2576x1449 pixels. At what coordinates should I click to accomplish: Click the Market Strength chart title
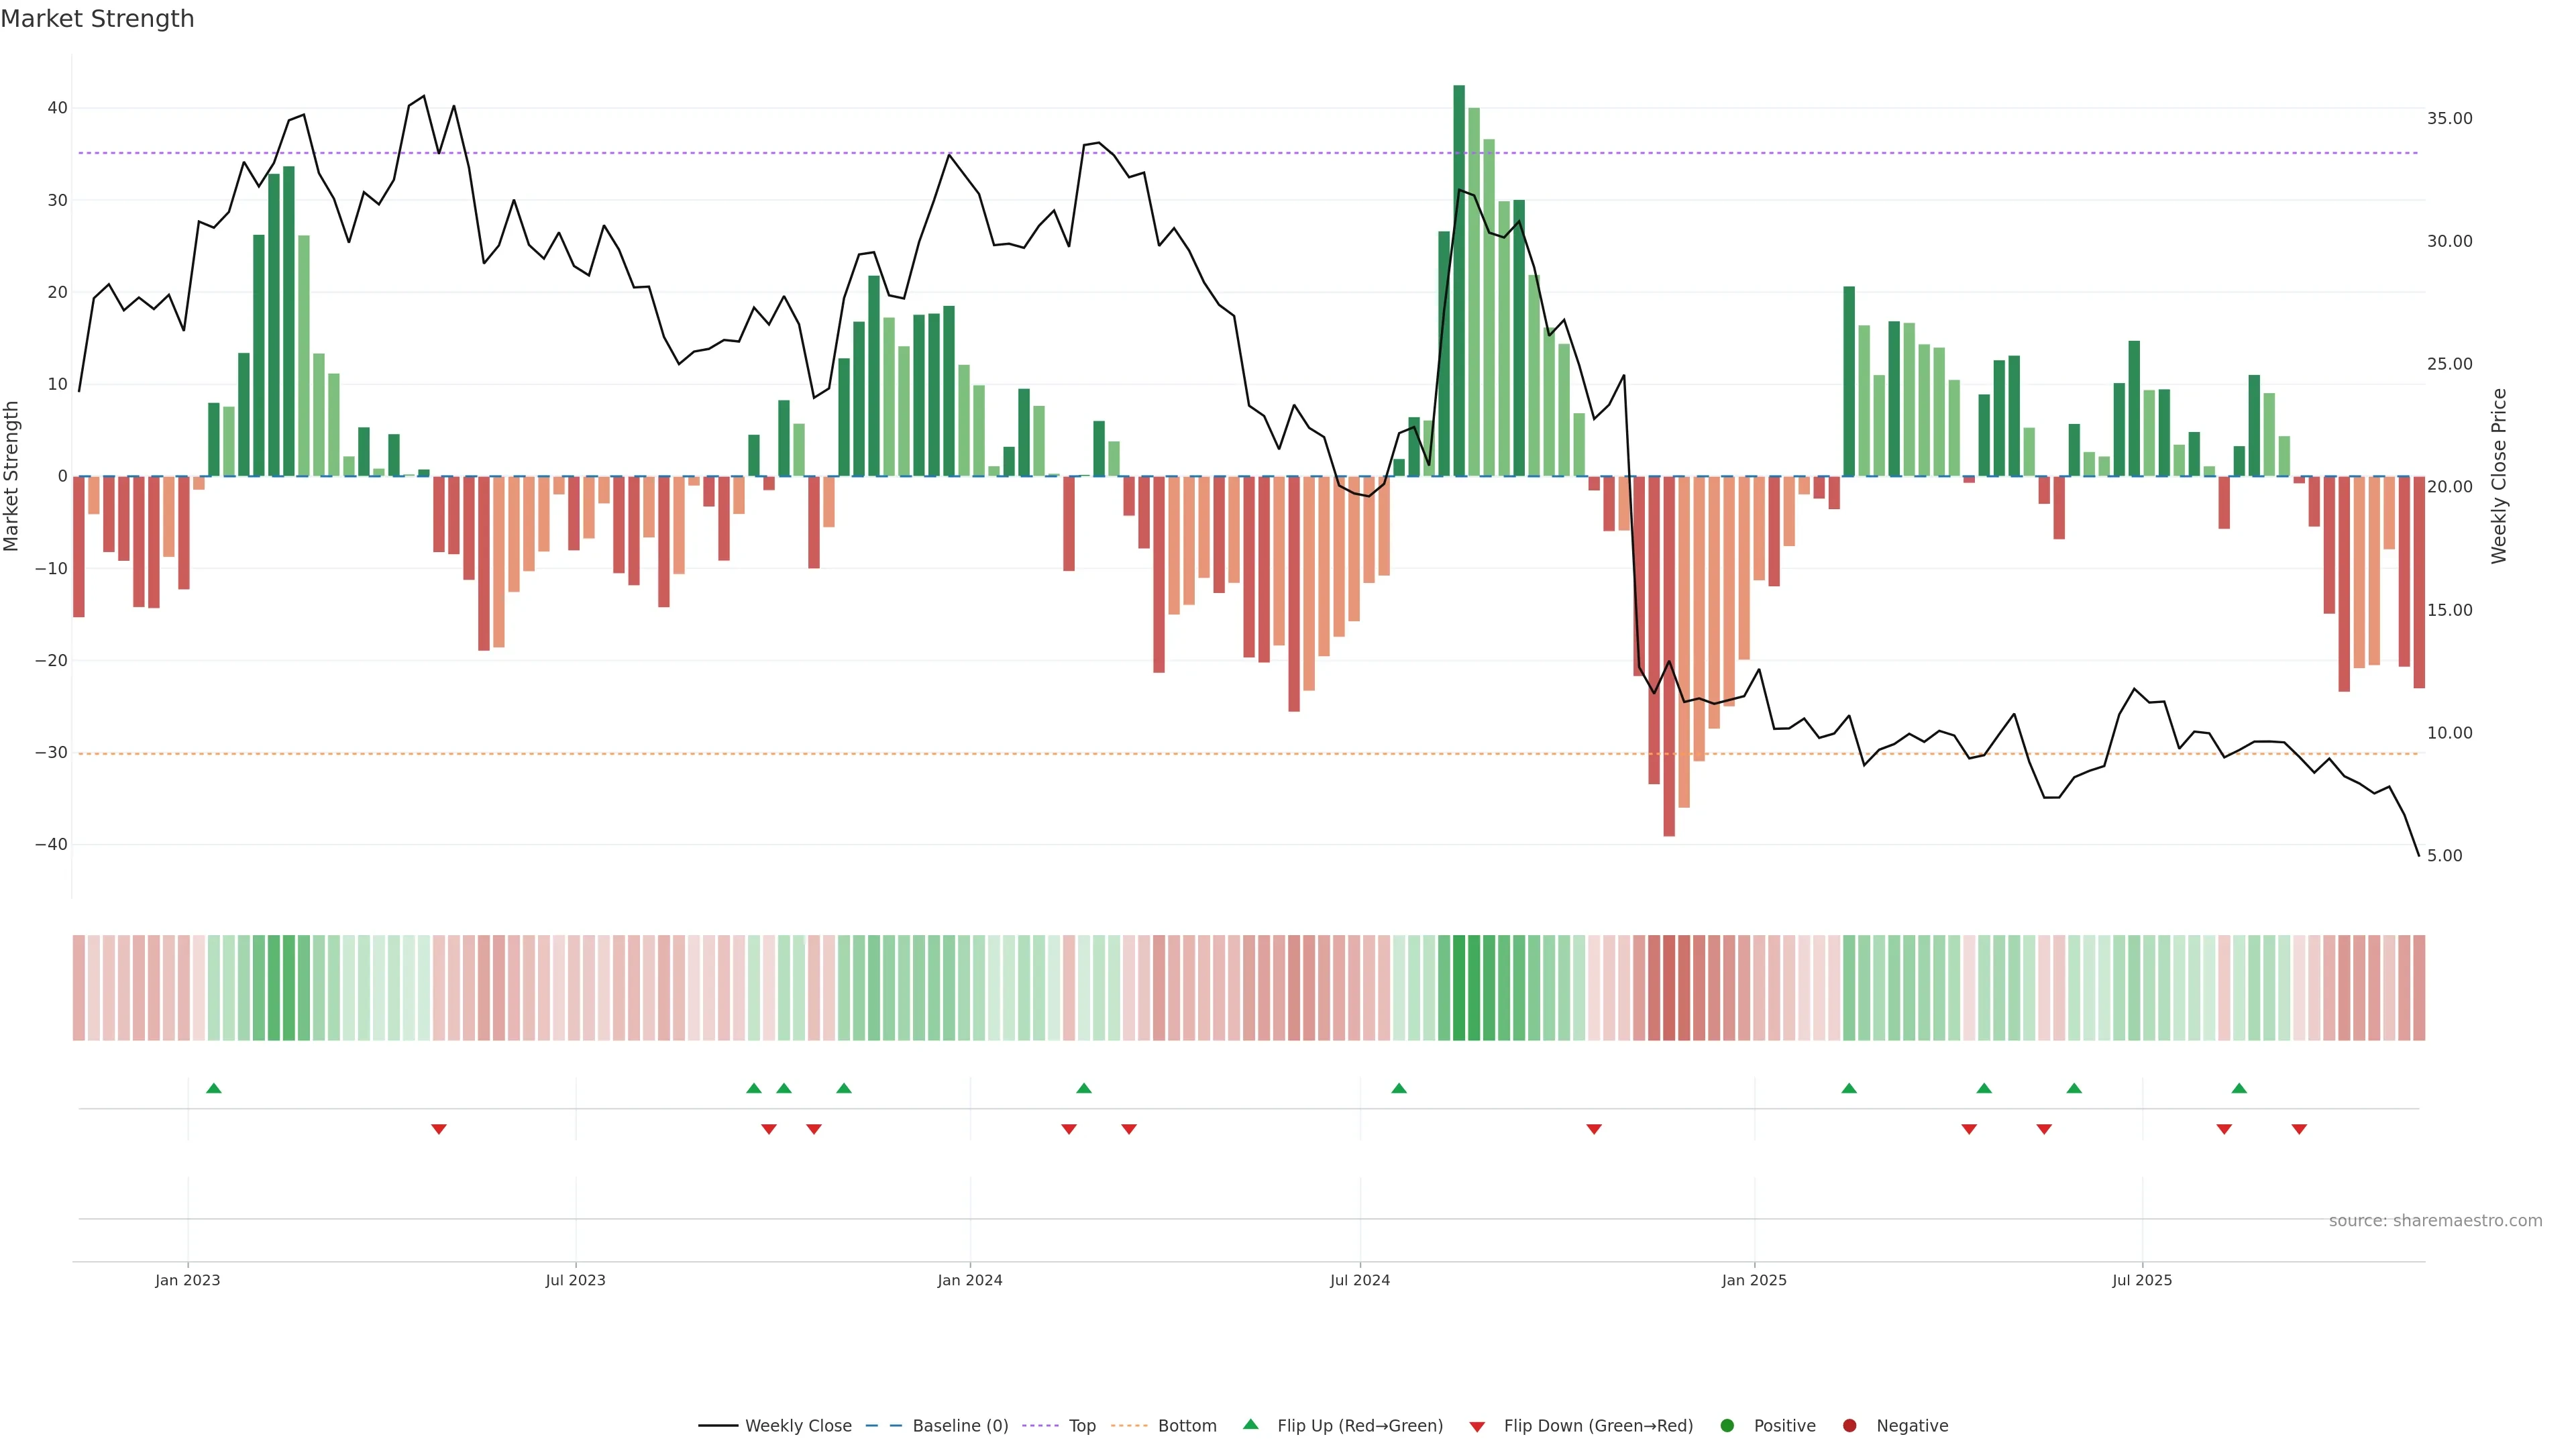click(x=97, y=19)
